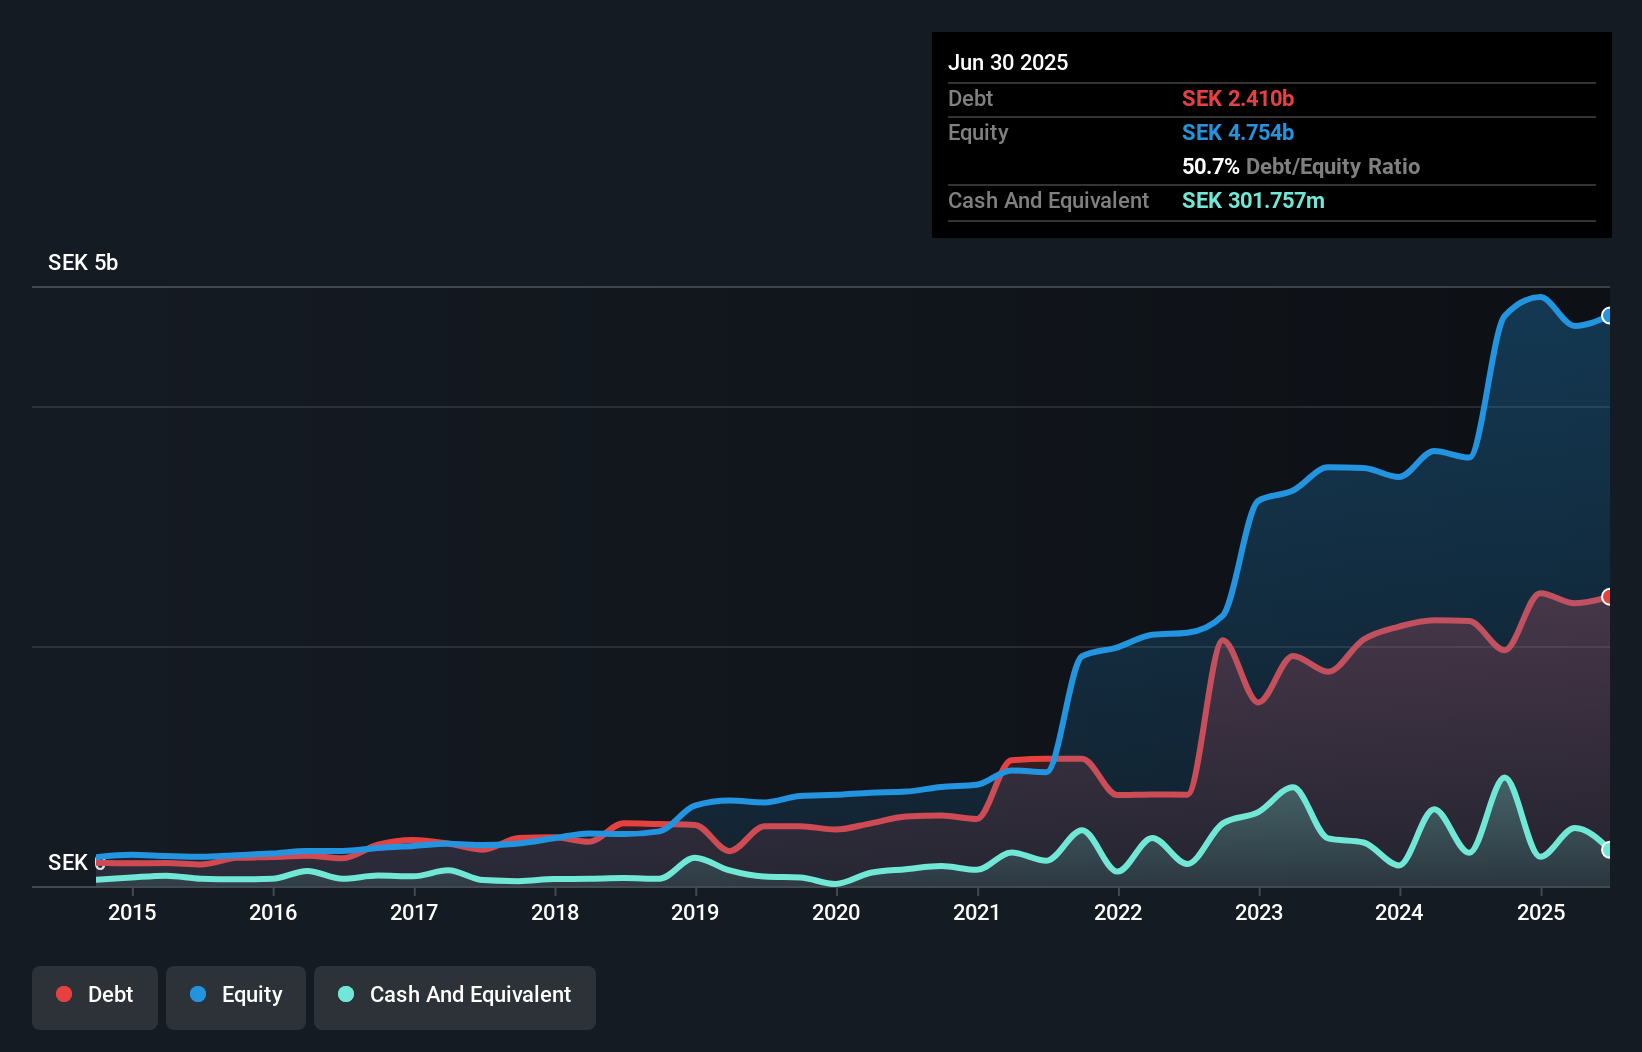This screenshot has height=1052, width=1642.
Task: Click the 50.7% Debt/Equity Ratio text
Action: click(x=1301, y=167)
